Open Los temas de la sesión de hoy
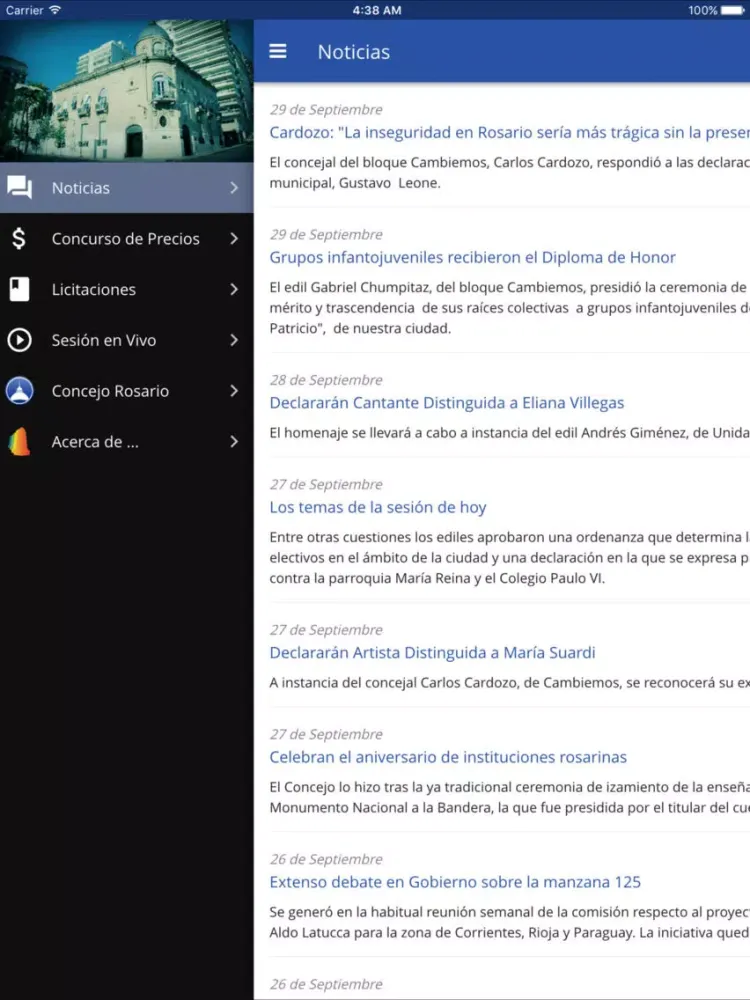Image resolution: width=750 pixels, height=1000 pixels. click(378, 508)
